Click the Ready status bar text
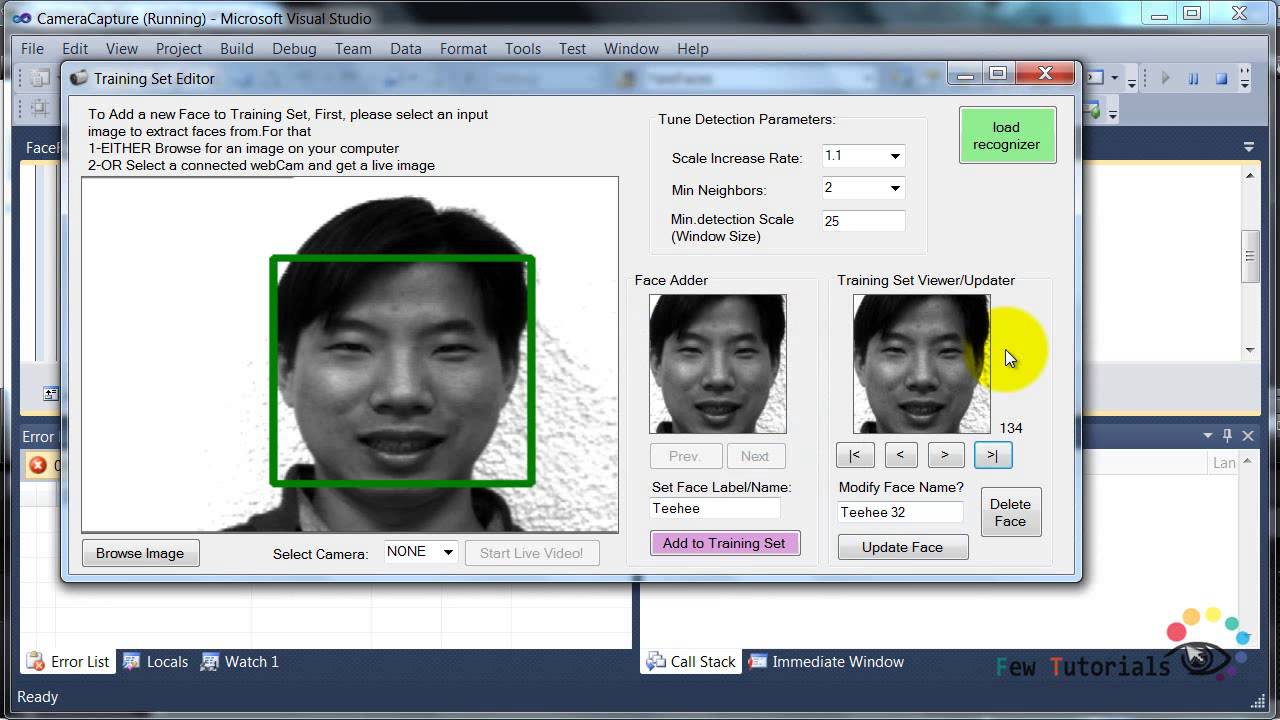The image size is (1280, 720). [x=38, y=697]
